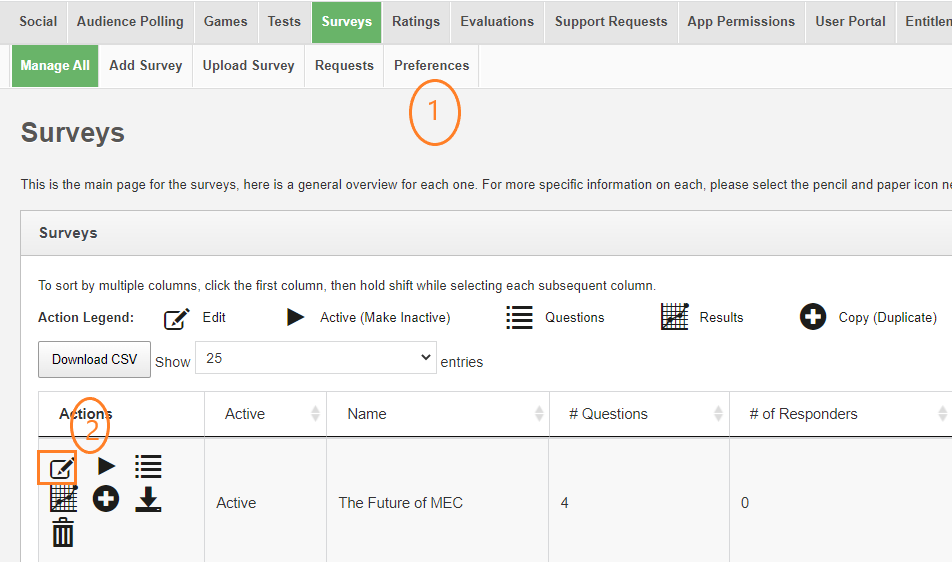952x562 pixels.
Task: Open the Questions list icon in the survey row
Action: tap(148, 466)
